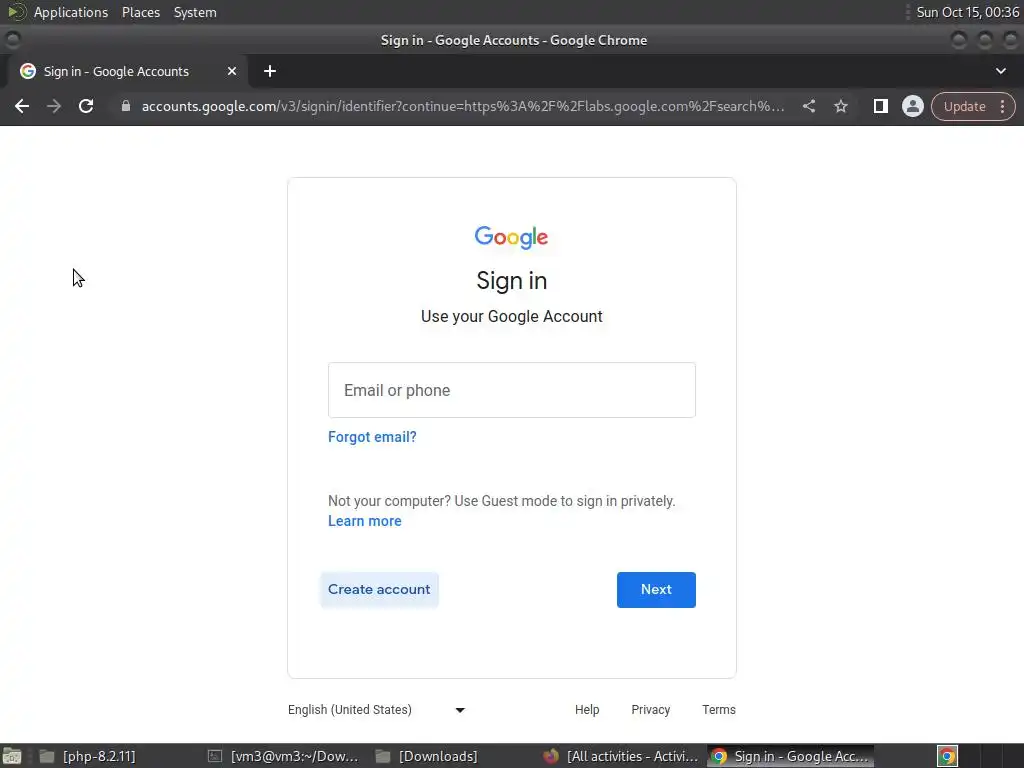1024x768 pixels.
Task: Click the blue Next button
Action: tap(656, 590)
